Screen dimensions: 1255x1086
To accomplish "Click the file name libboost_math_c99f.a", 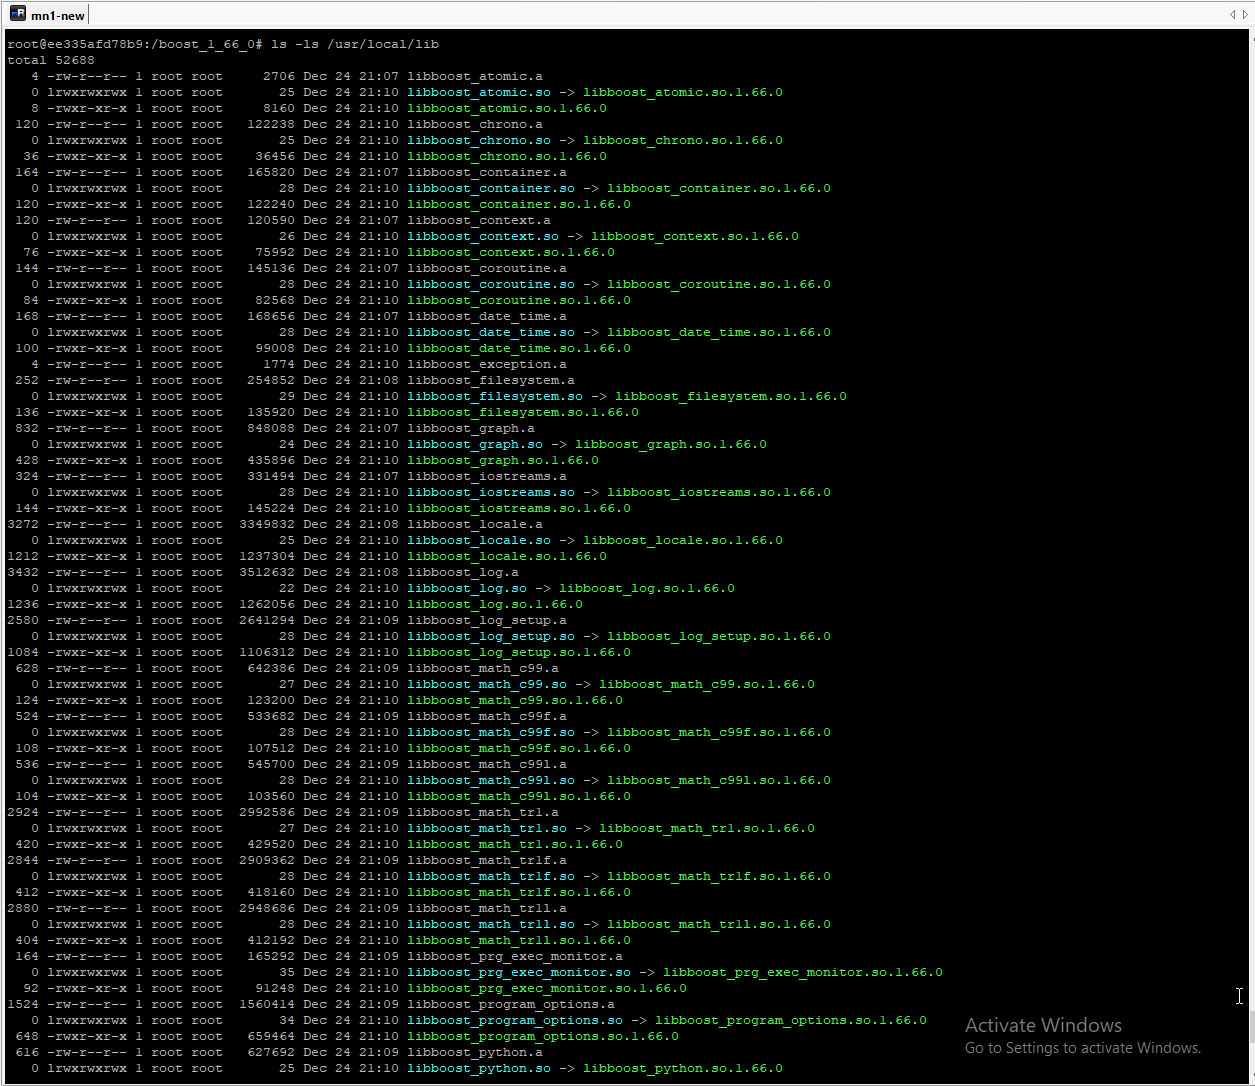I will [x=487, y=716].
